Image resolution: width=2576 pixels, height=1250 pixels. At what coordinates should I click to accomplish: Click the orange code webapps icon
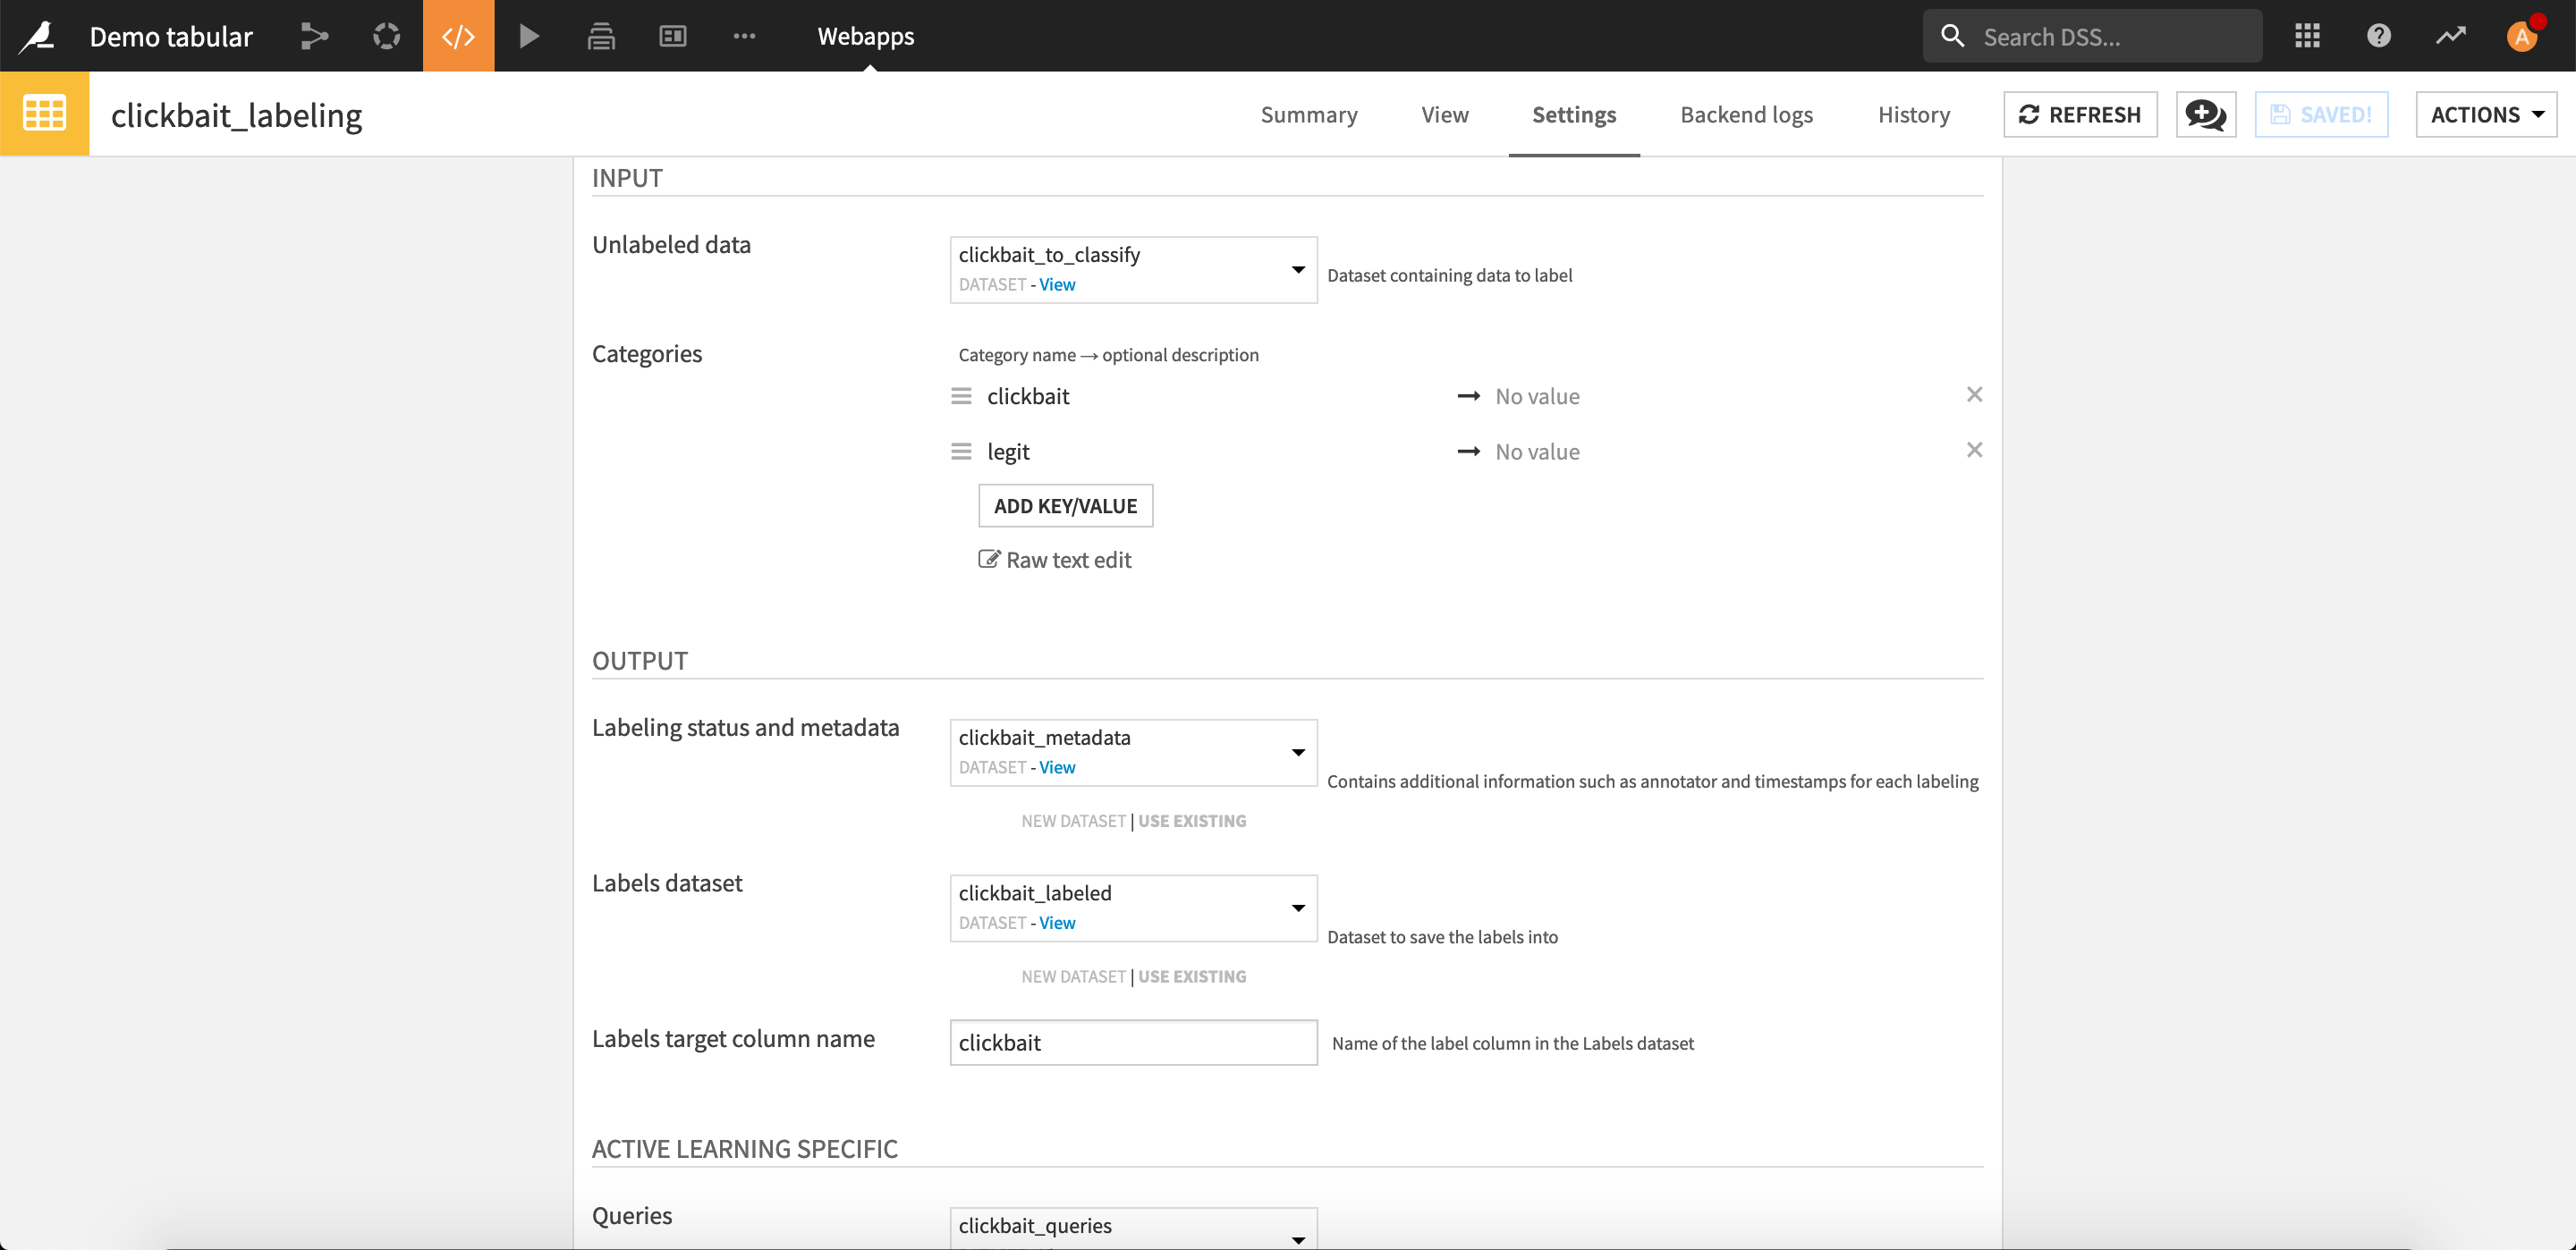tap(458, 36)
